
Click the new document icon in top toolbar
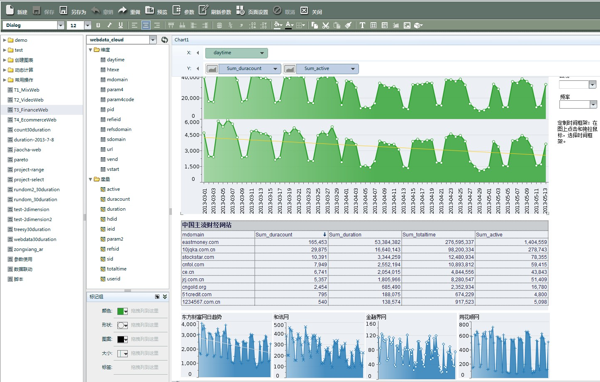[x=10, y=10]
